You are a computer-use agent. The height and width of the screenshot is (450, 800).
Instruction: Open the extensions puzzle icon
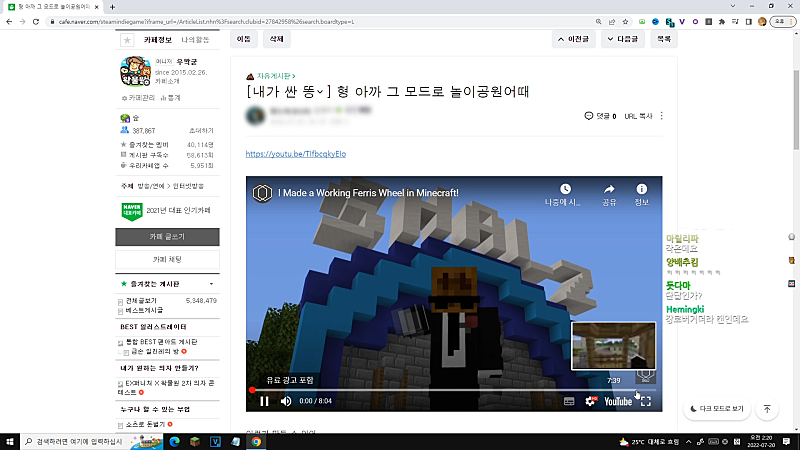[x=721, y=22]
